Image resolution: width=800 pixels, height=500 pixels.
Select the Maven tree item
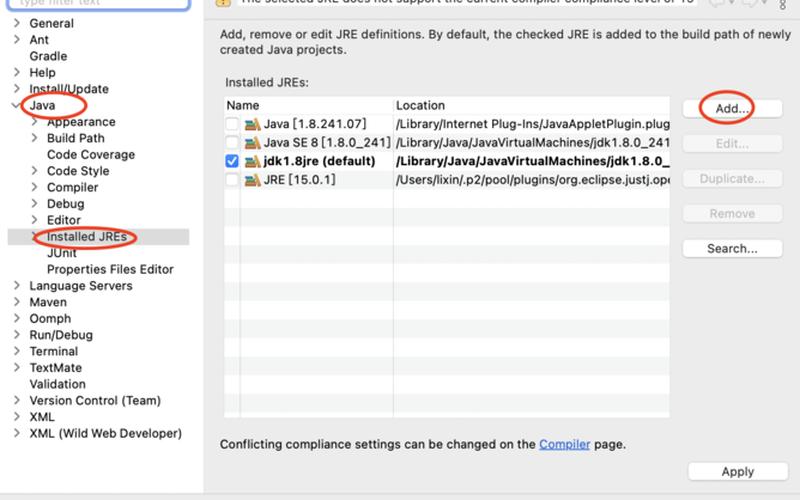[x=48, y=302]
